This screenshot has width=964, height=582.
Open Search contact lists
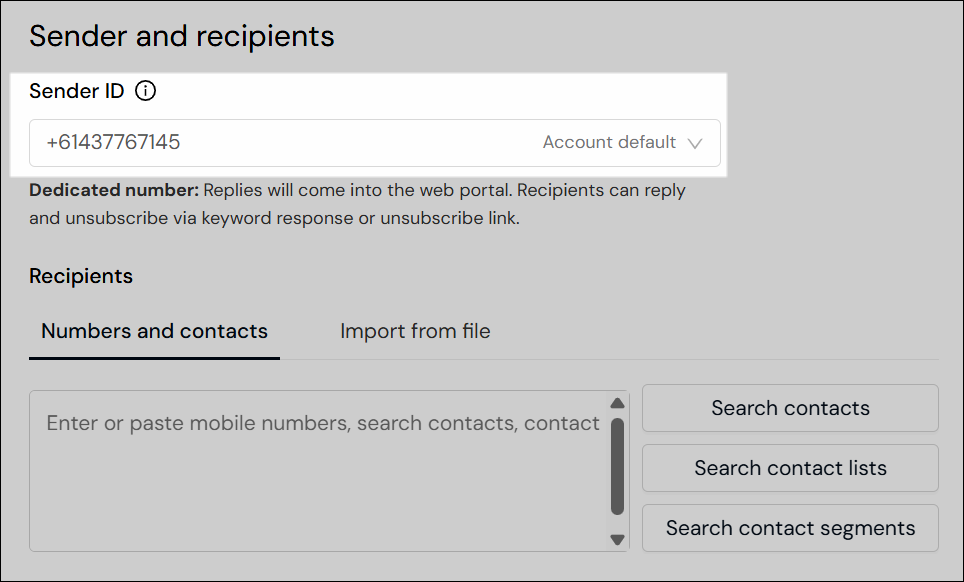coord(789,468)
